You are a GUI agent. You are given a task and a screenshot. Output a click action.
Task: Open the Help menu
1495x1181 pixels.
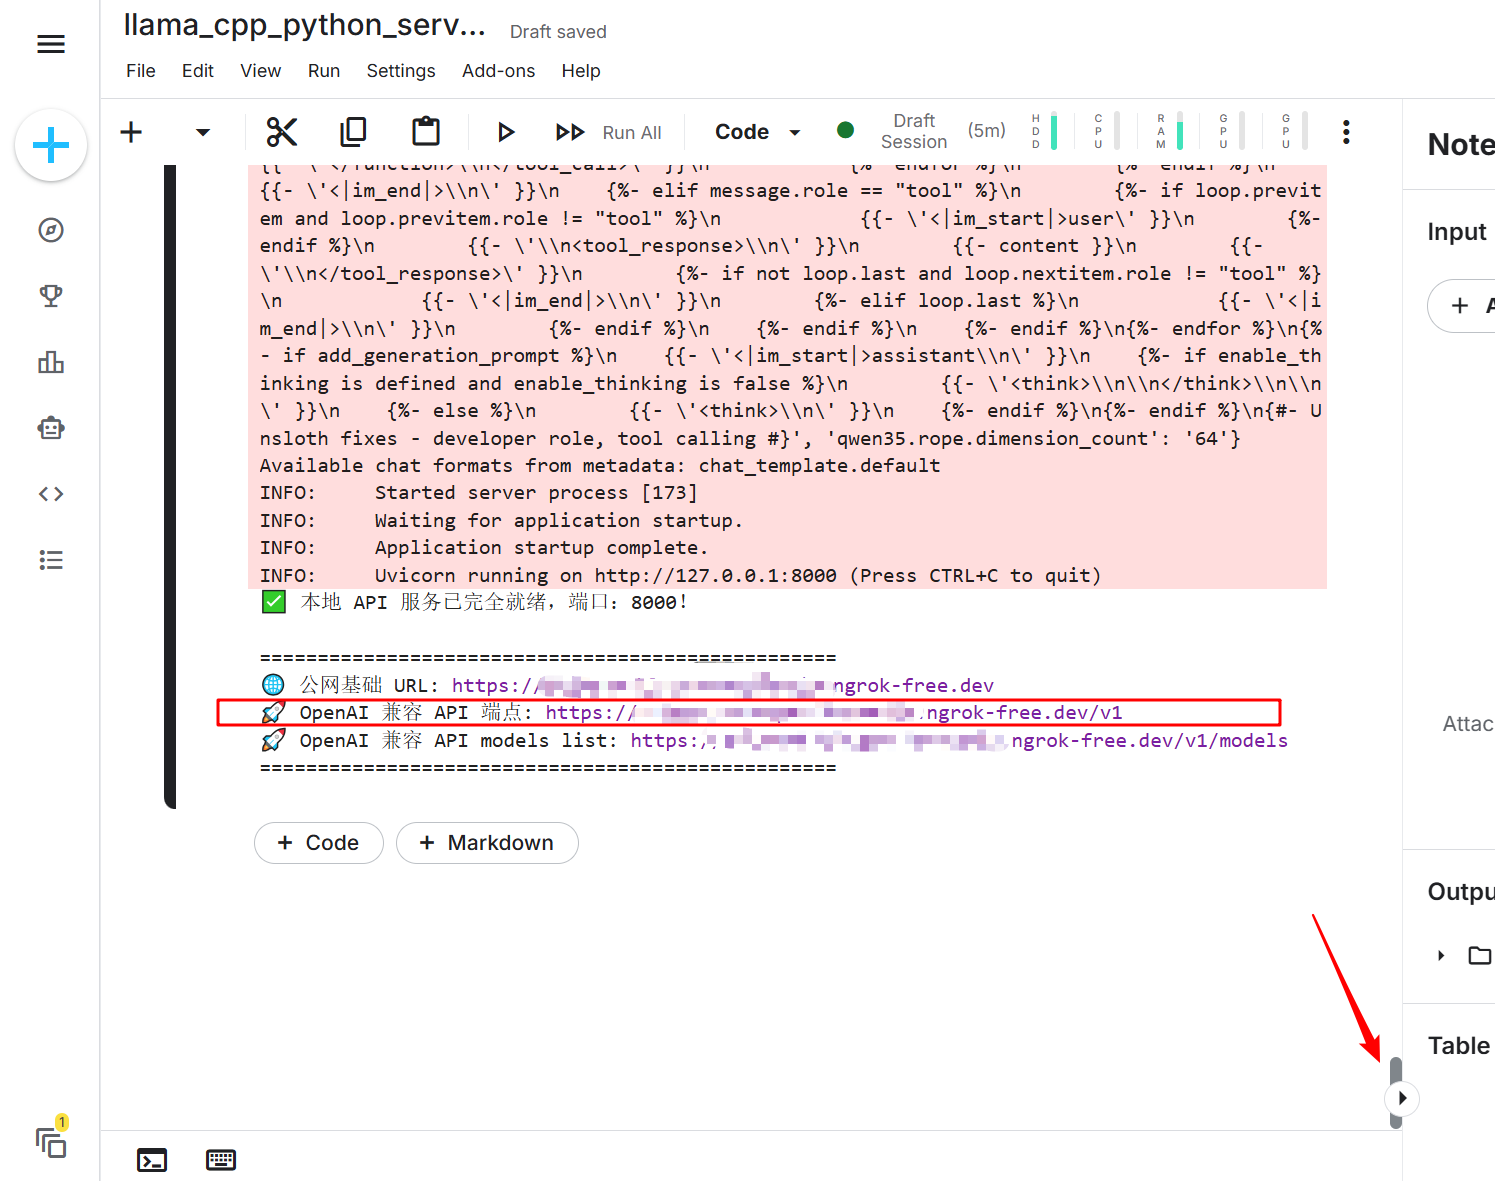click(581, 71)
